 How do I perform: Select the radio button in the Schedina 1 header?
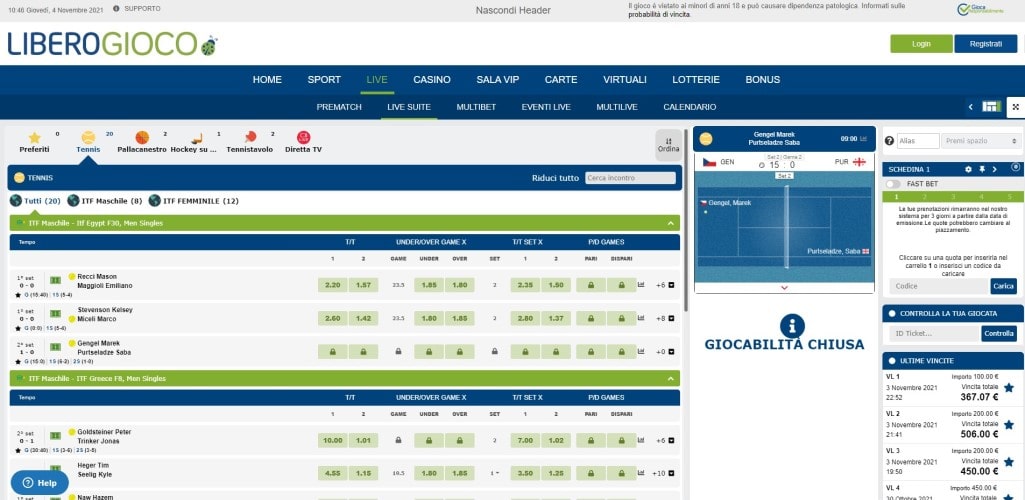tap(1015, 168)
